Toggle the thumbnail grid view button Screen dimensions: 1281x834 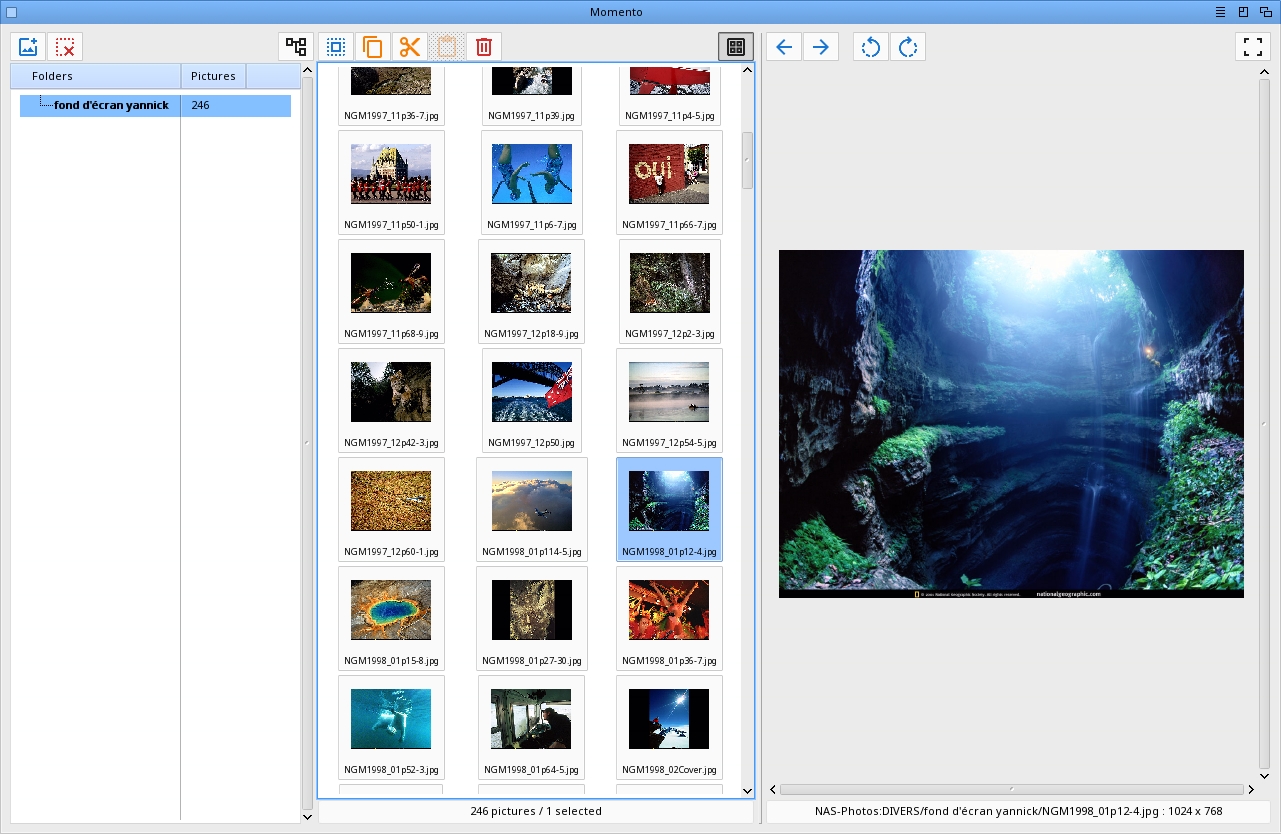click(x=736, y=47)
